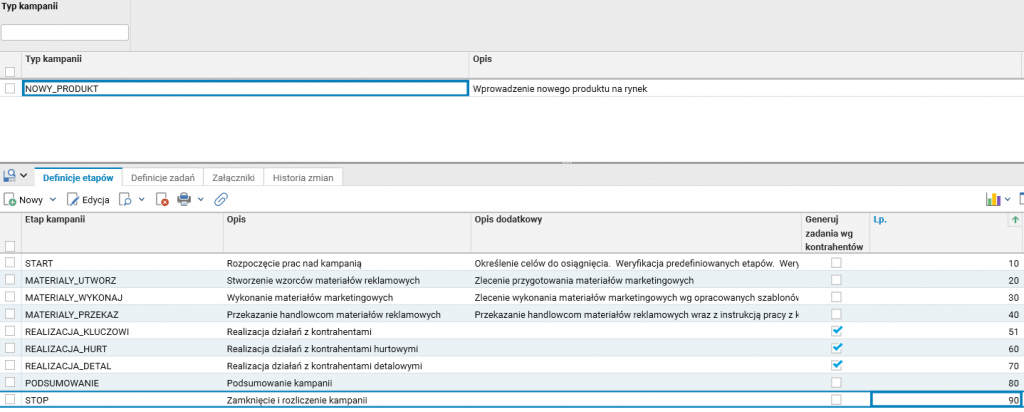1024x412 pixels.
Task: Click the paperclip attachment icon
Action: coord(221,200)
